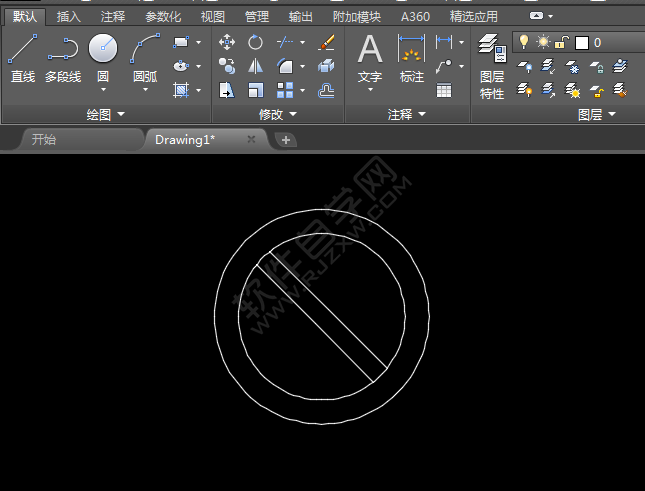Activate the Move tool in 修改 panel
The height and width of the screenshot is (491, 645).
pyautogui.click(x=227, y=42)
